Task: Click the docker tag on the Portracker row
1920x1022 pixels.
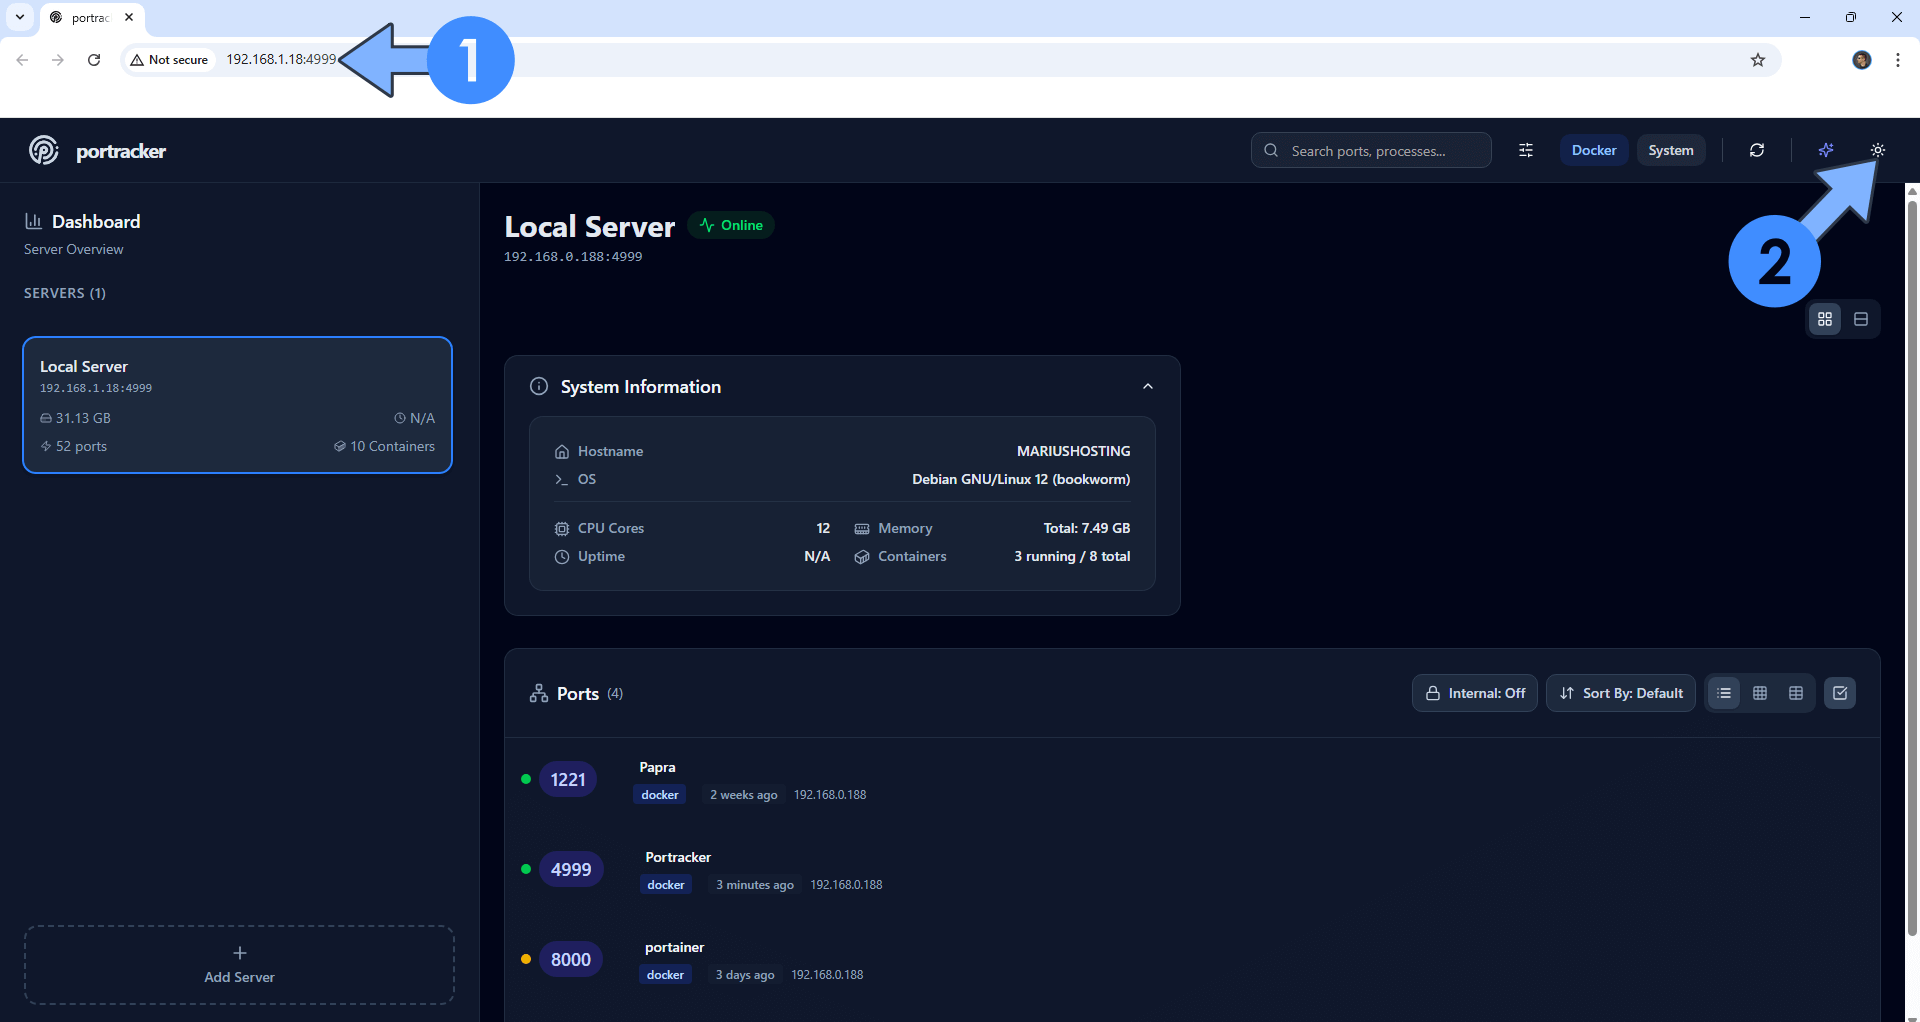Action: (x=666, y=885)
